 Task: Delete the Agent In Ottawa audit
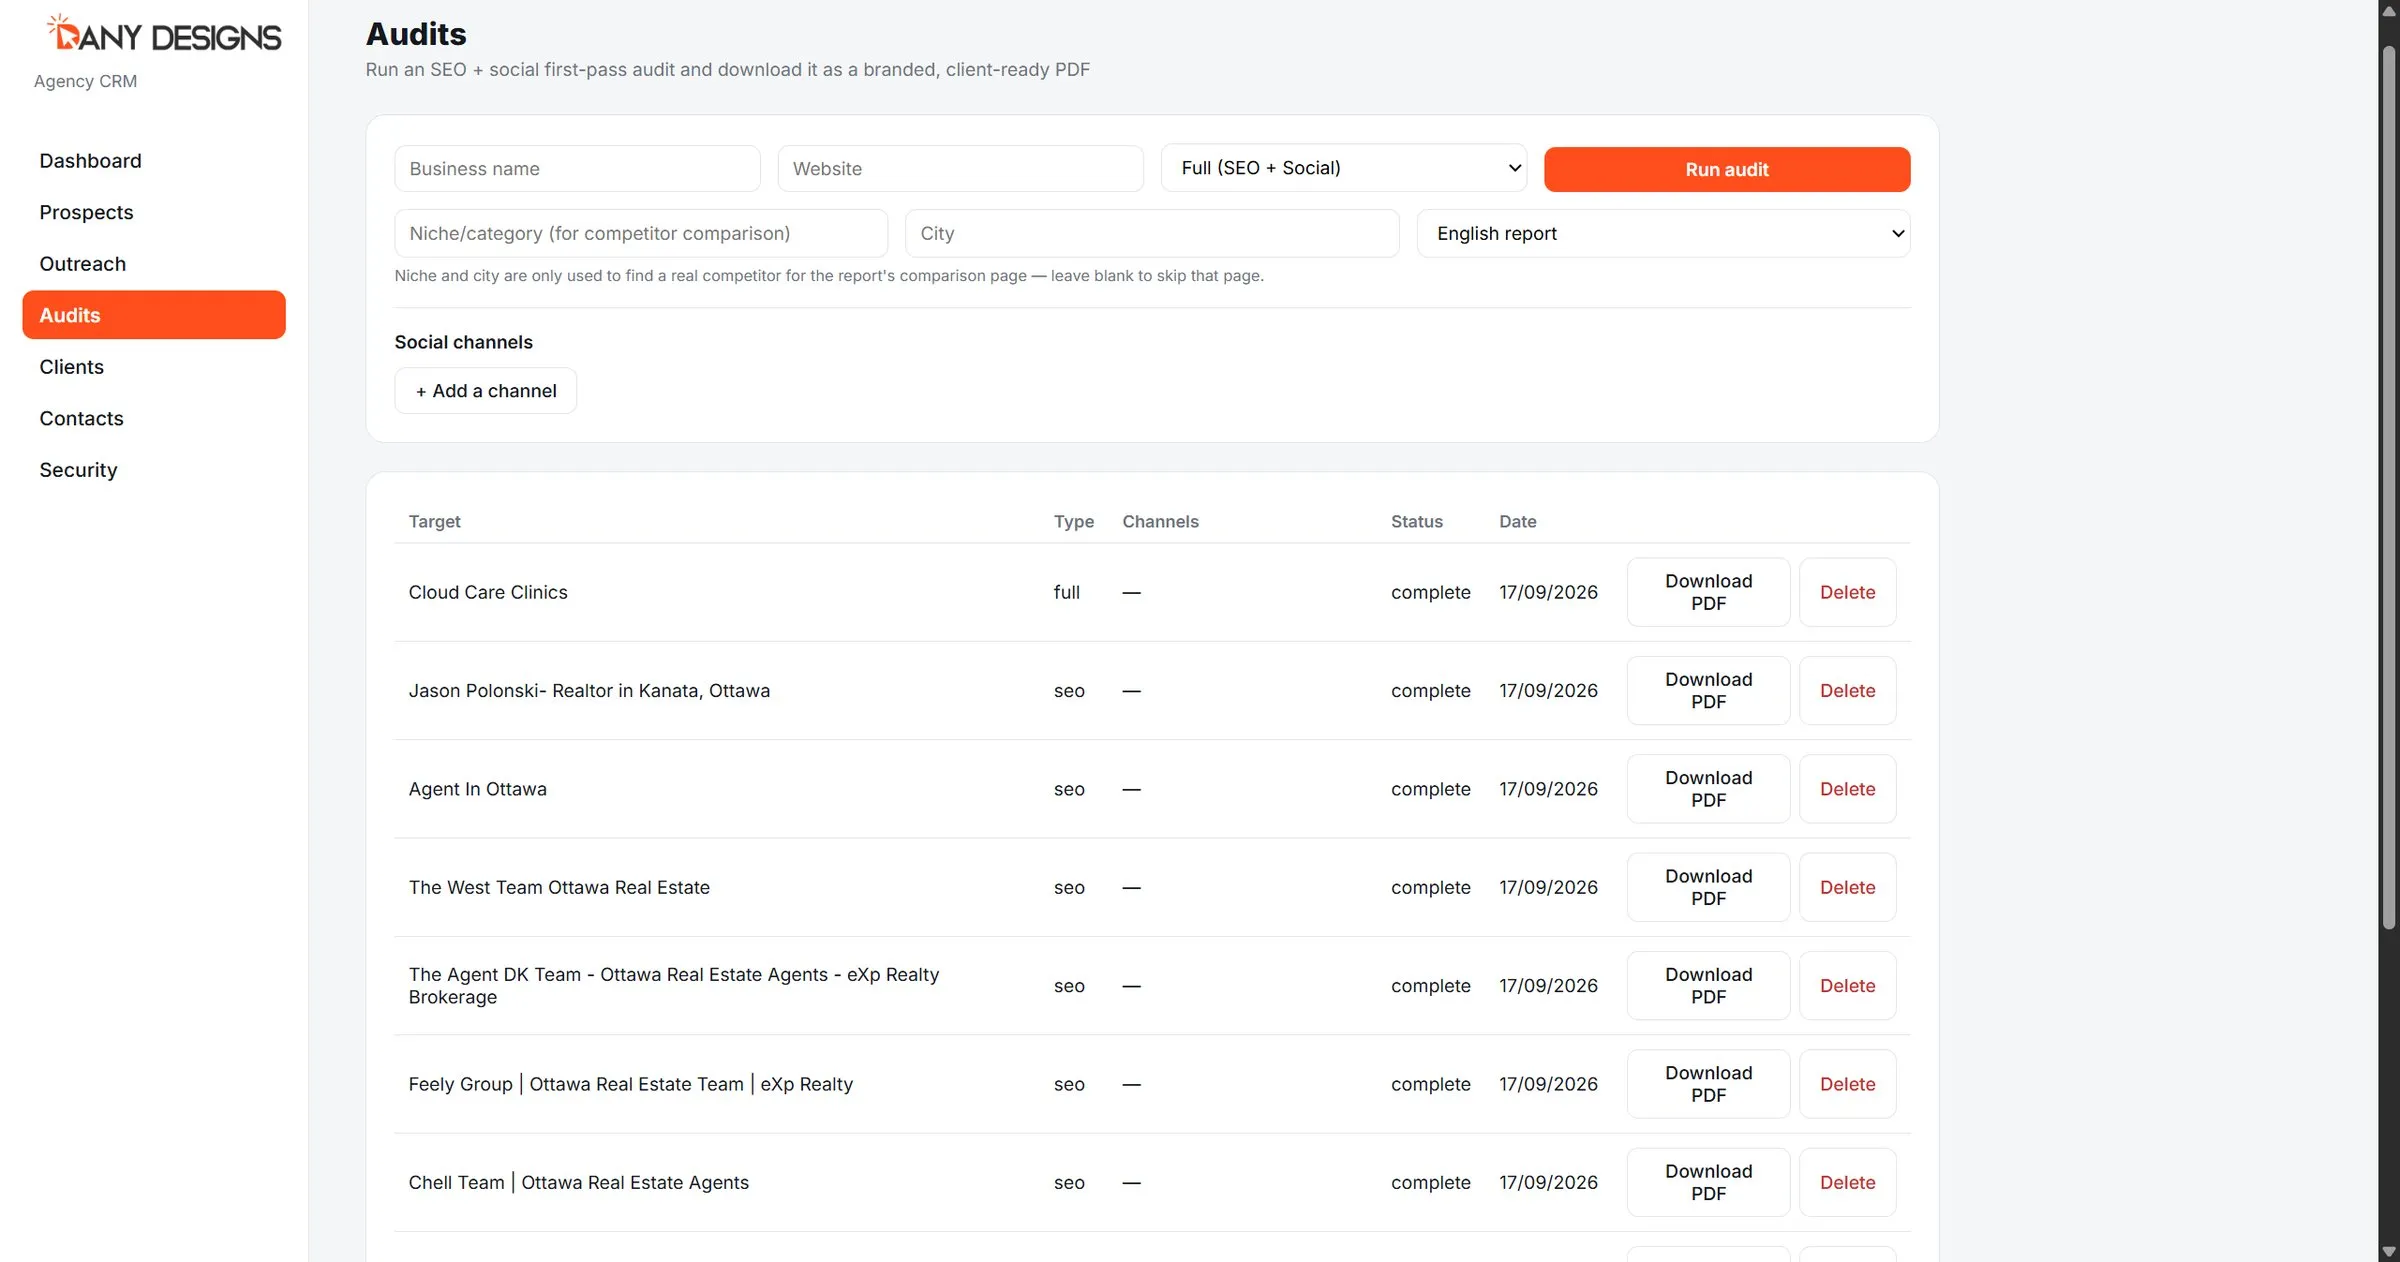tap(1848, 789)
